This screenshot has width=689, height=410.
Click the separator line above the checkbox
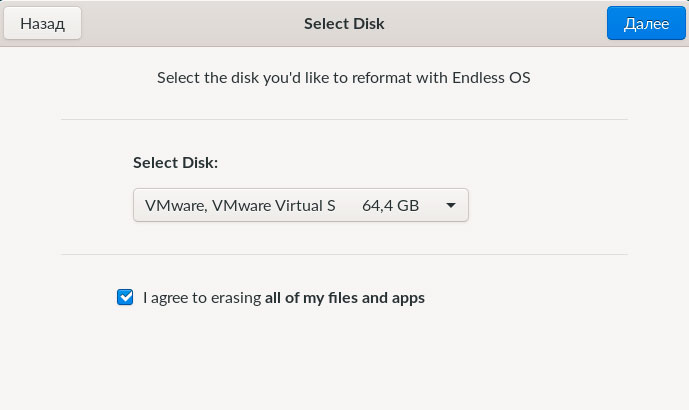(344, 254)
